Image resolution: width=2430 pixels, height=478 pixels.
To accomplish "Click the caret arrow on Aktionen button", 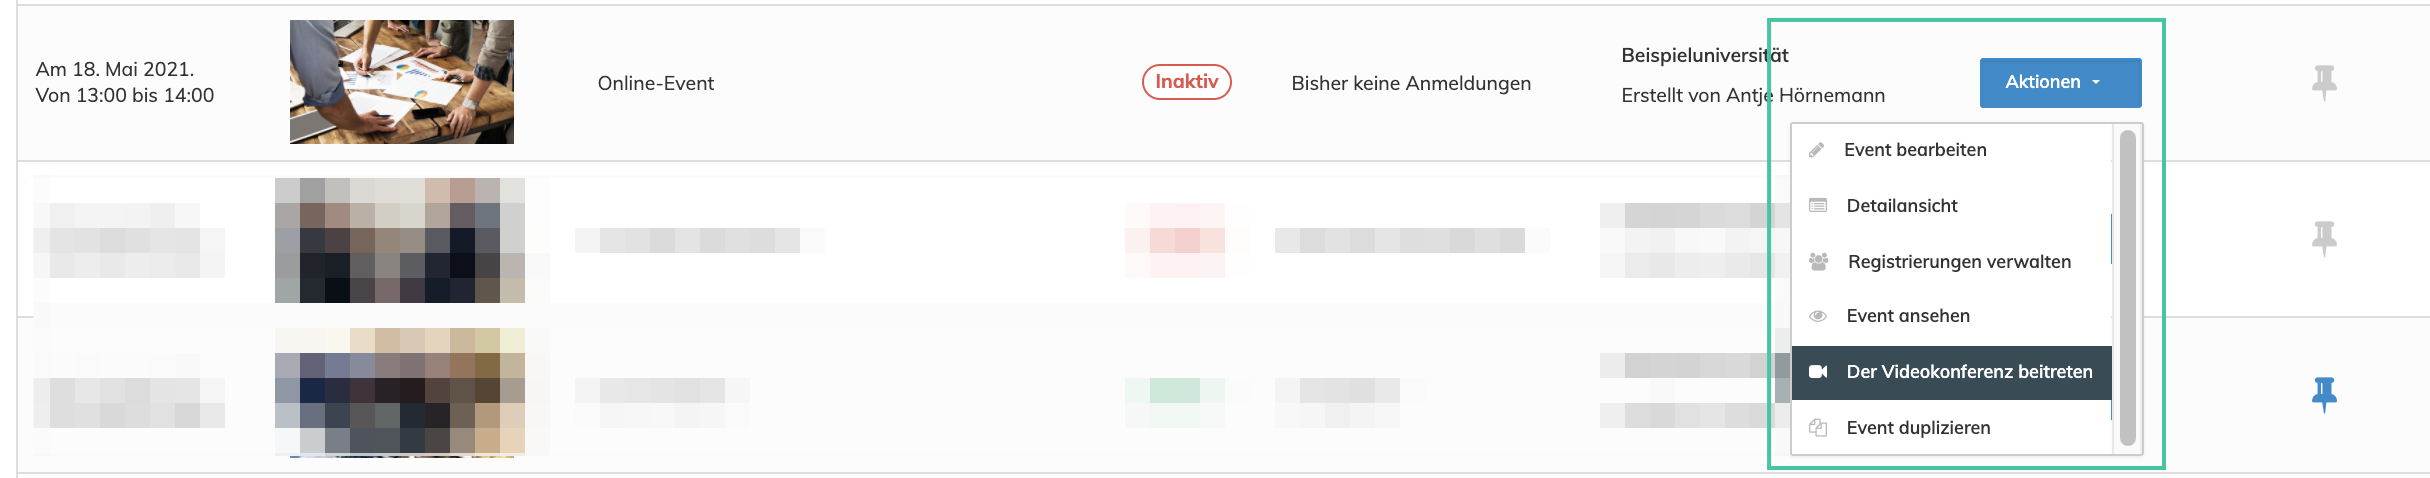I will (x=2096, y=83).
